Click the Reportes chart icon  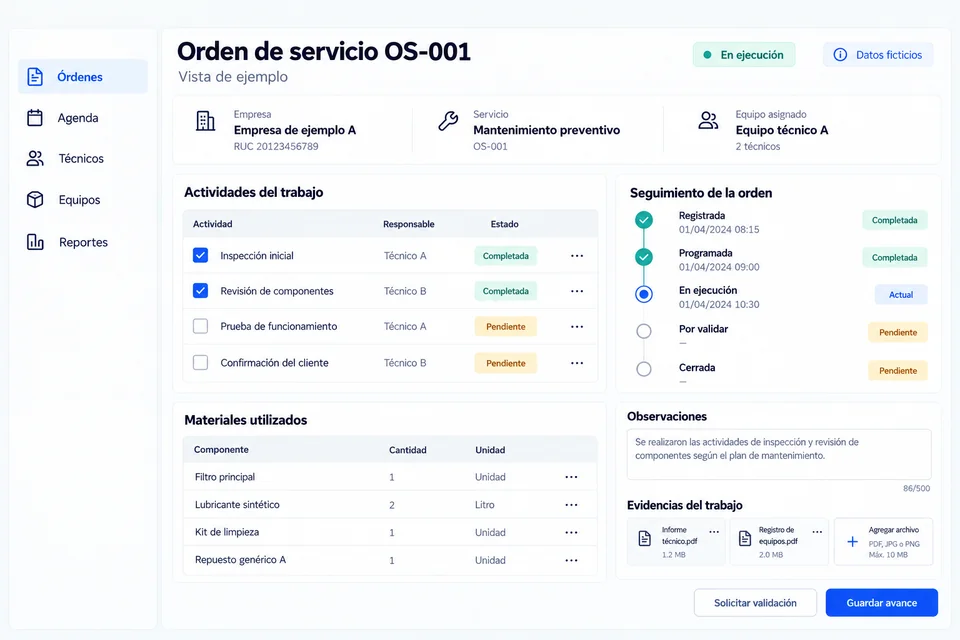35,242
